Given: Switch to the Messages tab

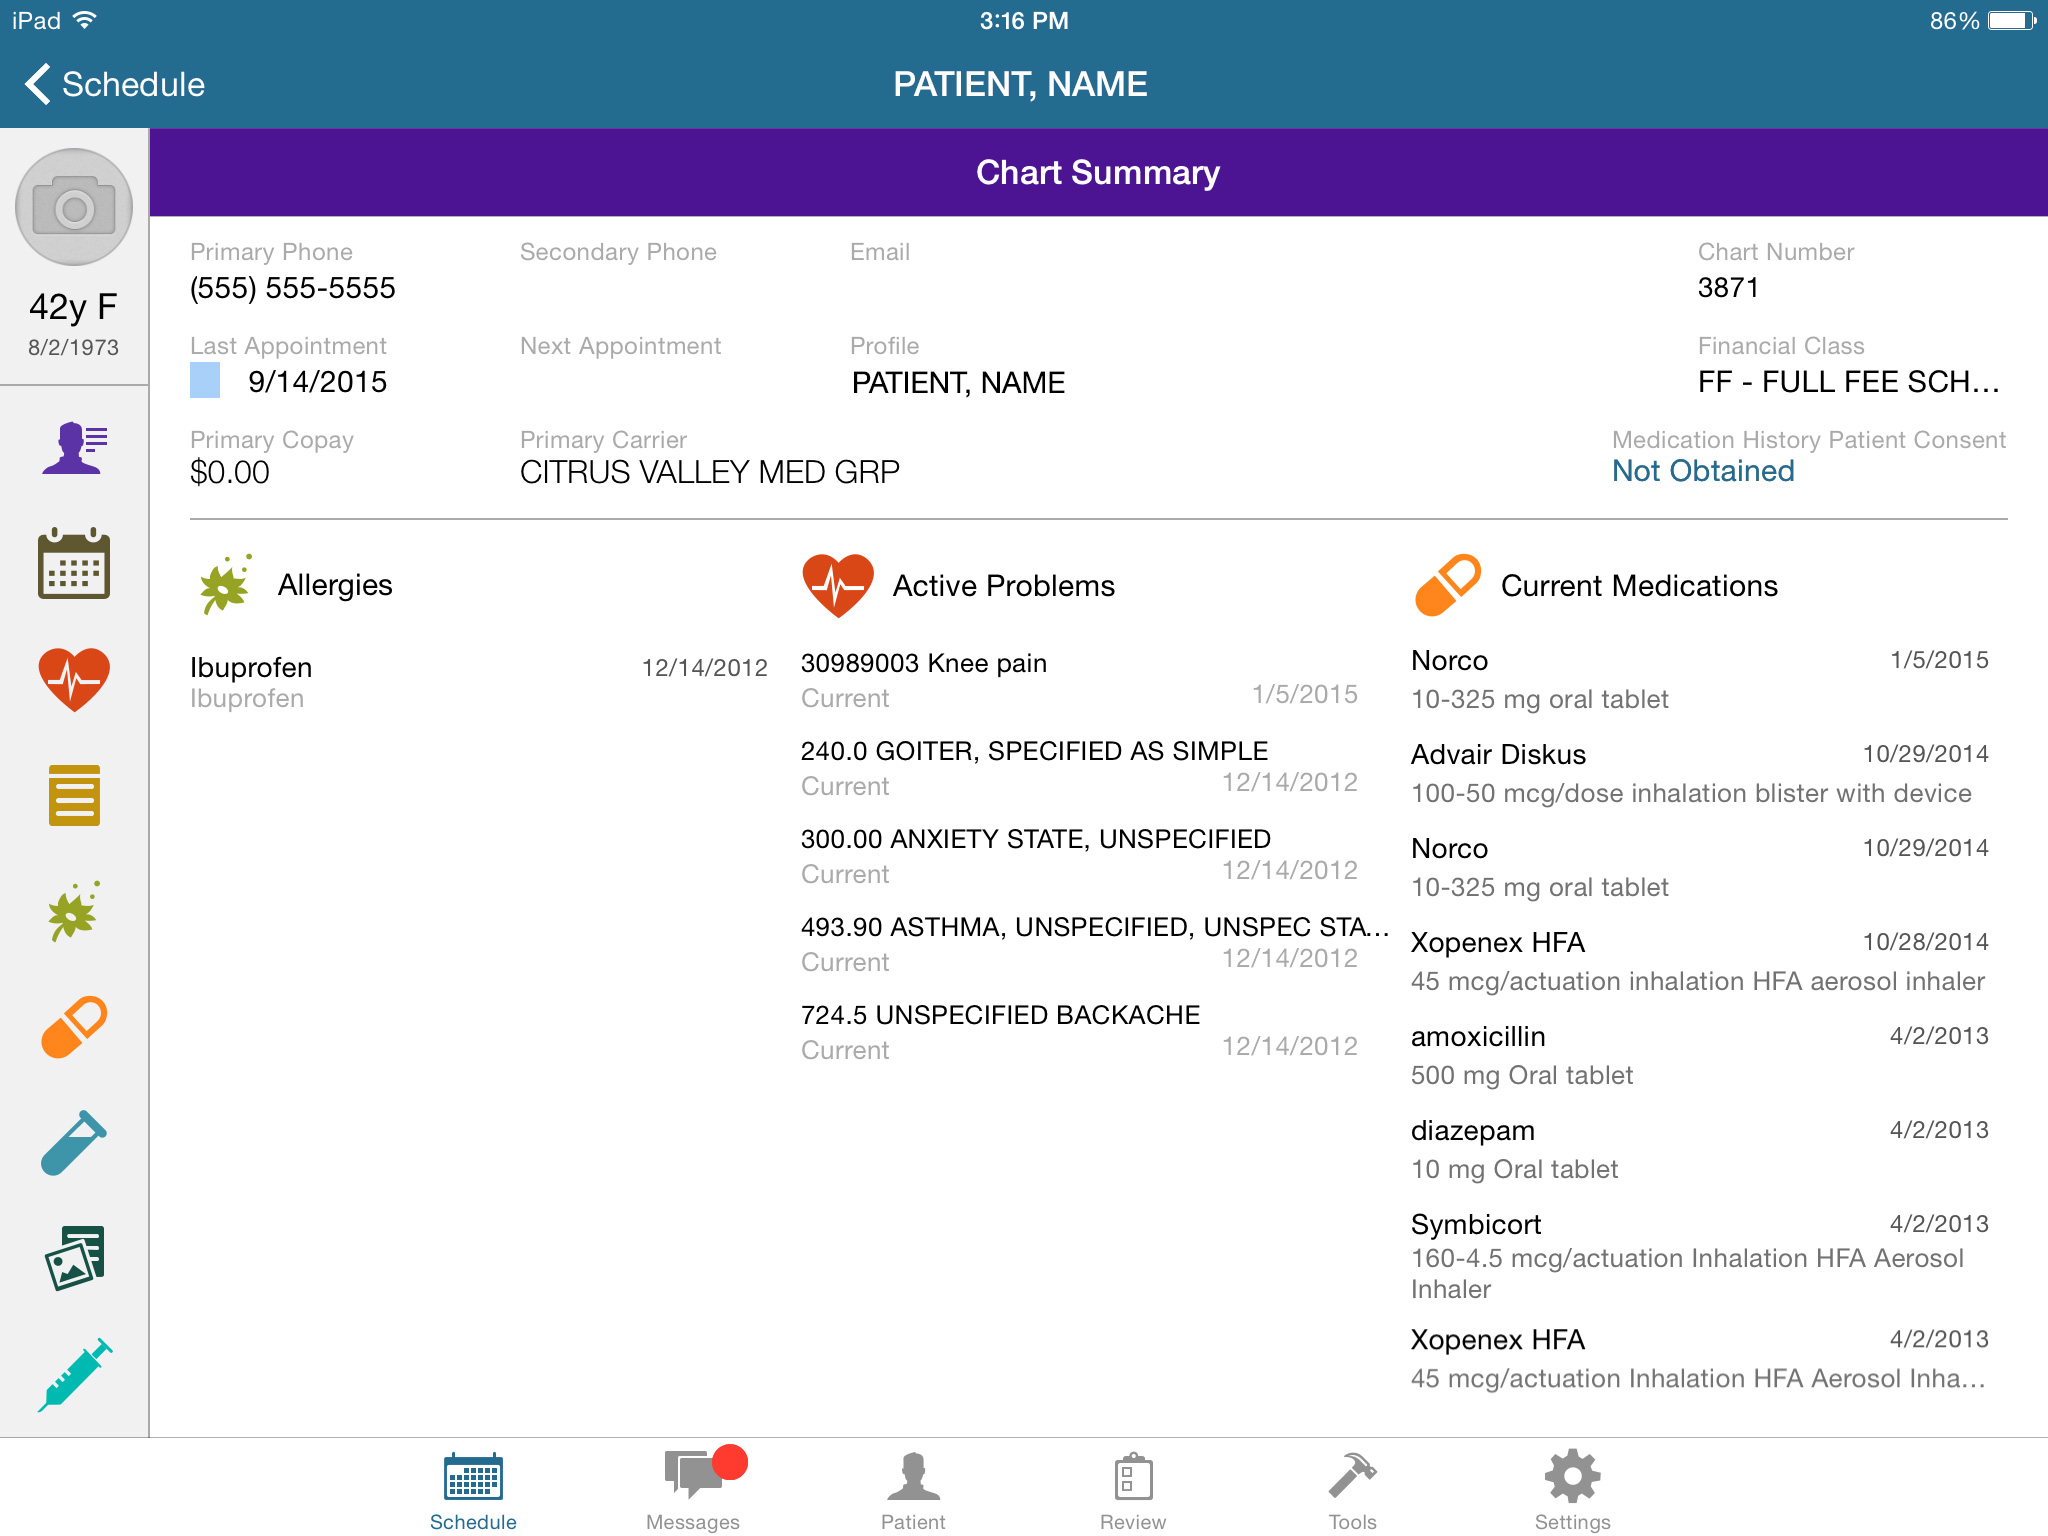Looking at the screenshot, I should [x=693, y=1490].
